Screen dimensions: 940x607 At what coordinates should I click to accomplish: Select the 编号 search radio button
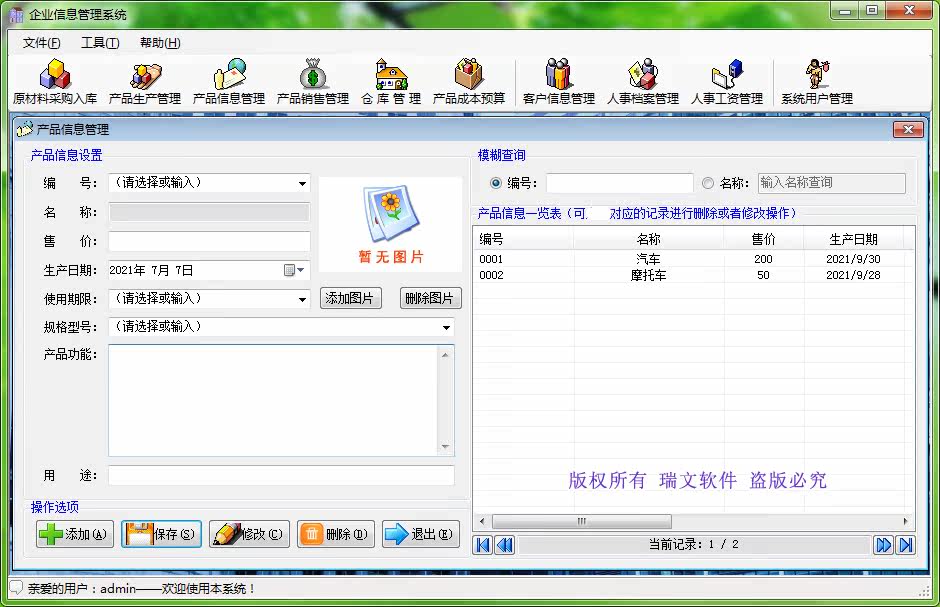pos(496,183)
